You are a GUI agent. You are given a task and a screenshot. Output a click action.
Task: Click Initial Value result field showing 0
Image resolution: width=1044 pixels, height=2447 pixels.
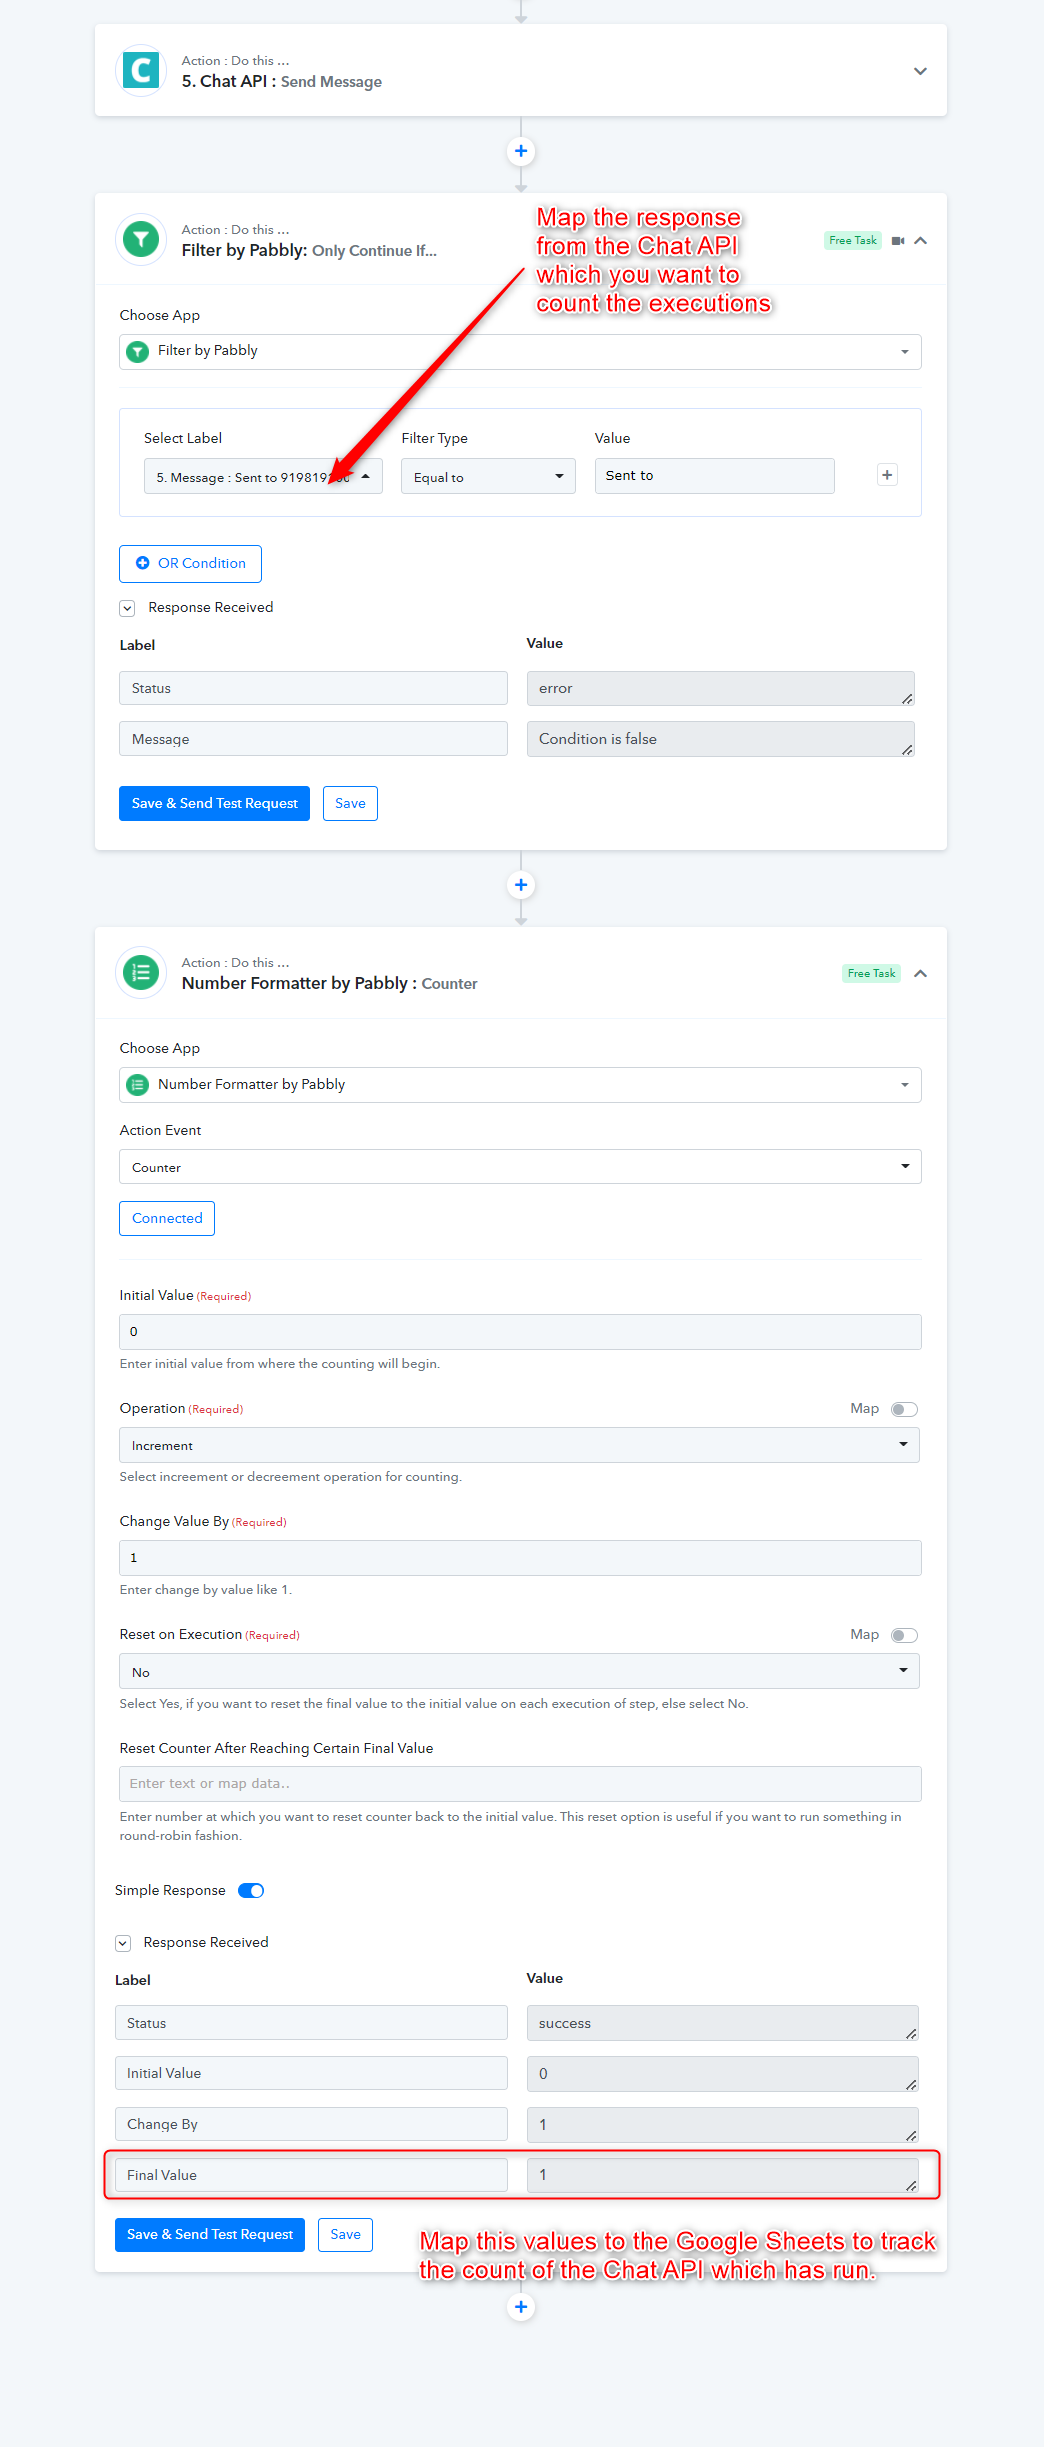(722, 2074)
